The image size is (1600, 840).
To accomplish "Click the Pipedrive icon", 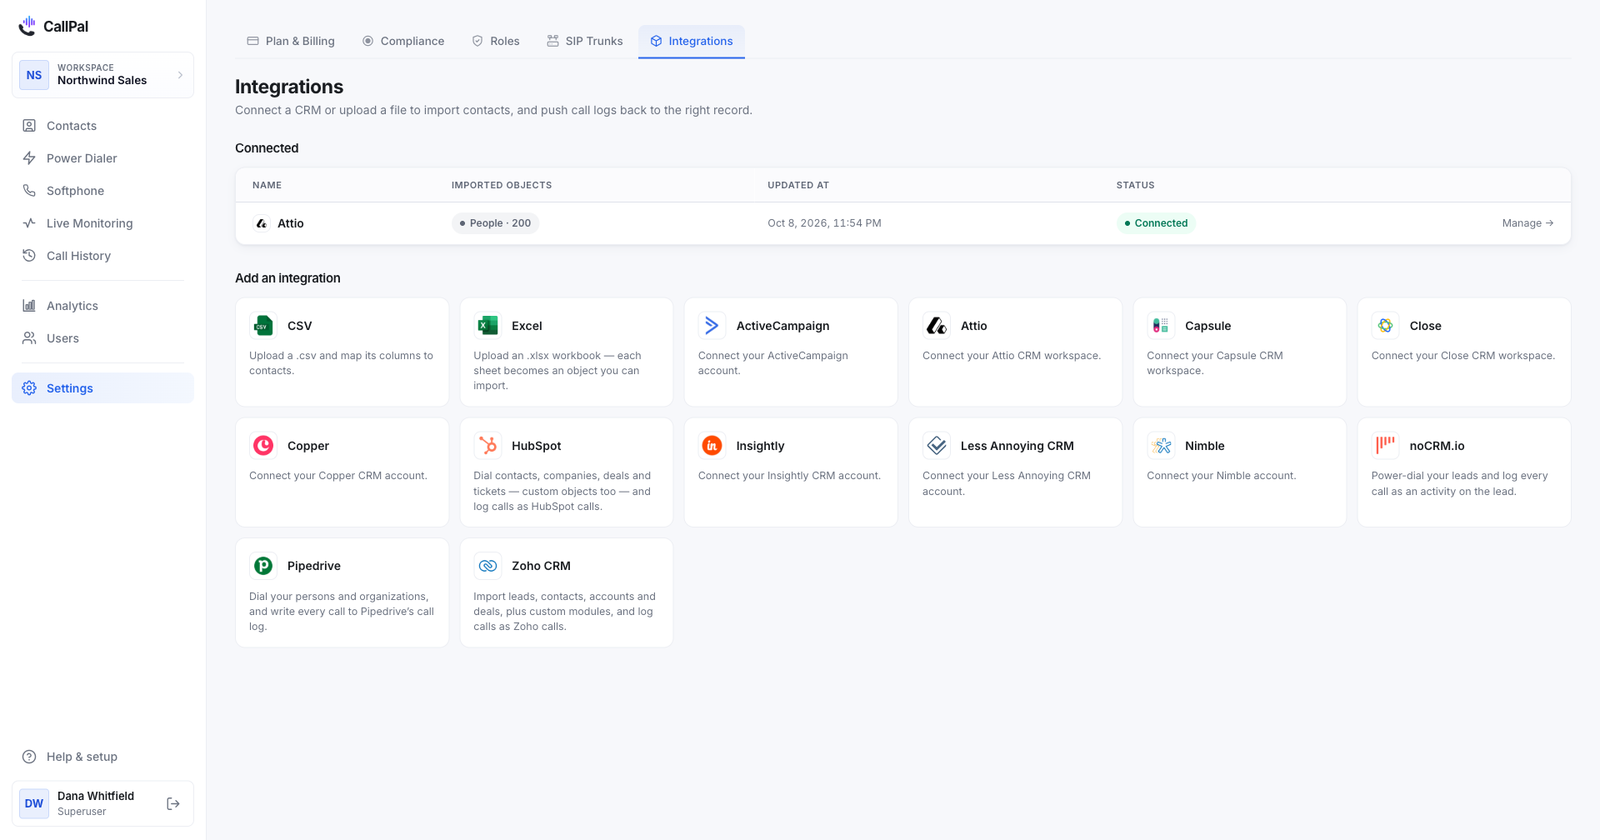I will coord(263,566).
